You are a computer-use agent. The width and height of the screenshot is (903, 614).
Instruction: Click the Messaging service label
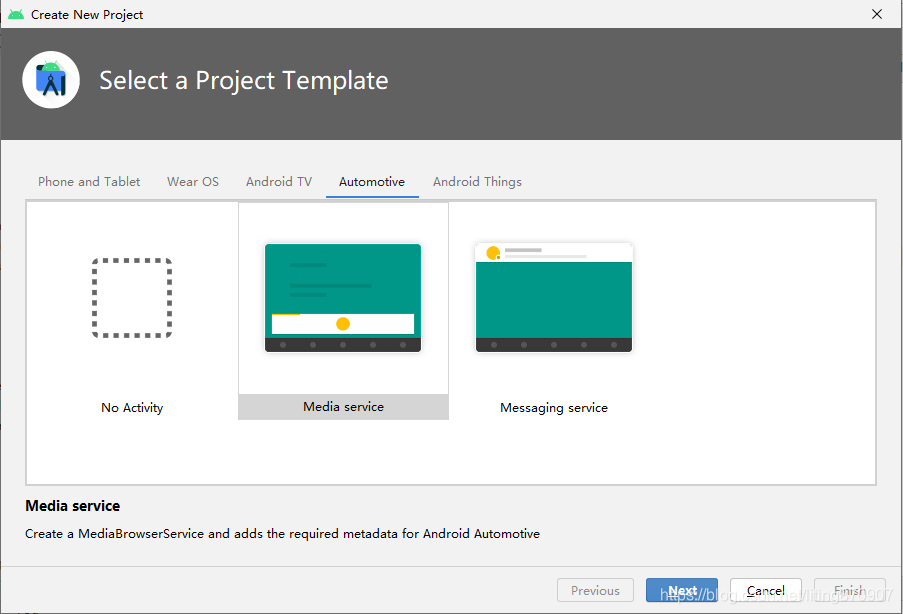553,408
